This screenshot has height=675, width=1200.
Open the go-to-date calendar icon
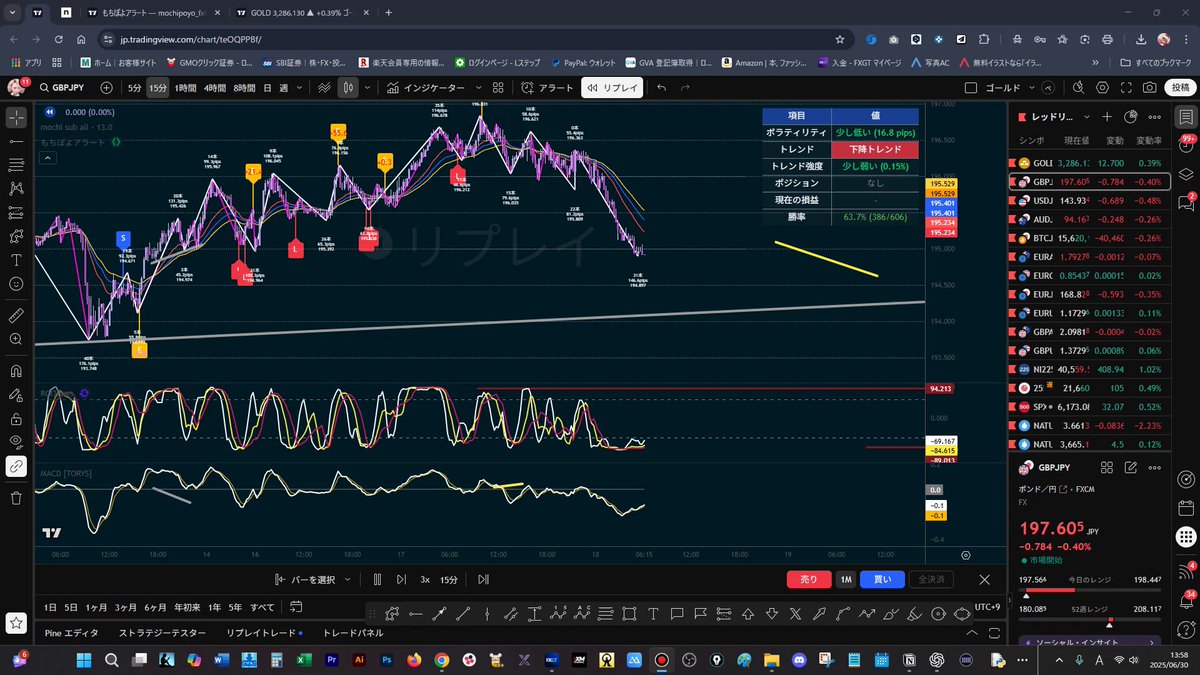(x=295, y=607)
